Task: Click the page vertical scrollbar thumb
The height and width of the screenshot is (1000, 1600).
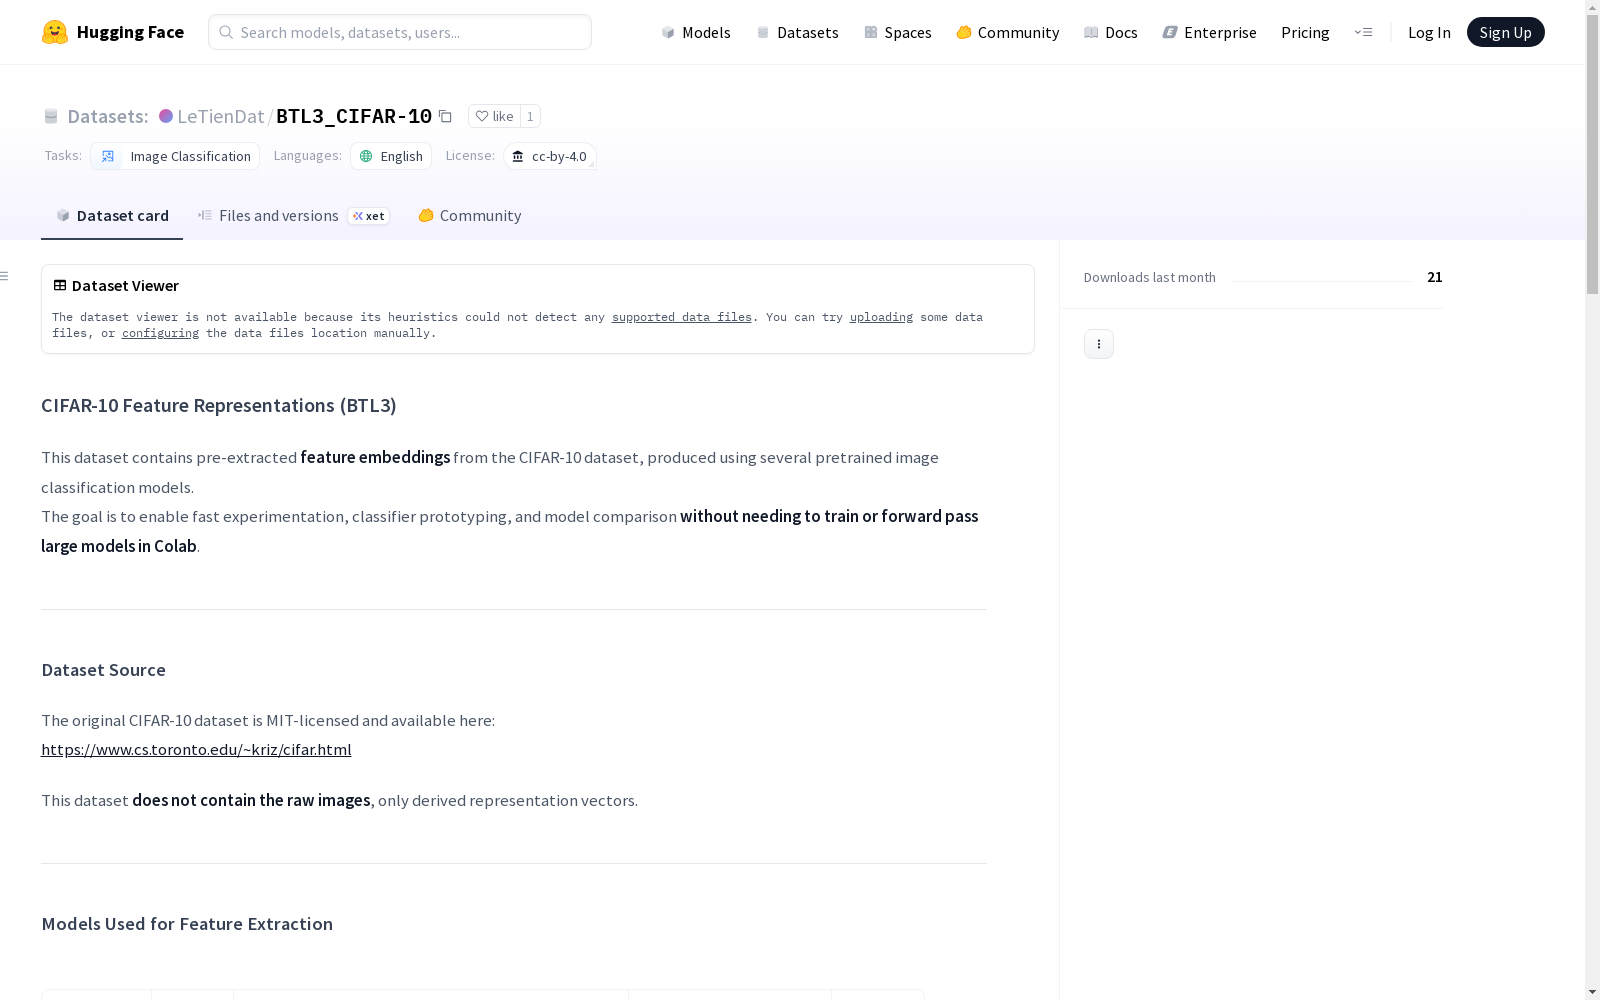Action: (x=1592, y=155)
